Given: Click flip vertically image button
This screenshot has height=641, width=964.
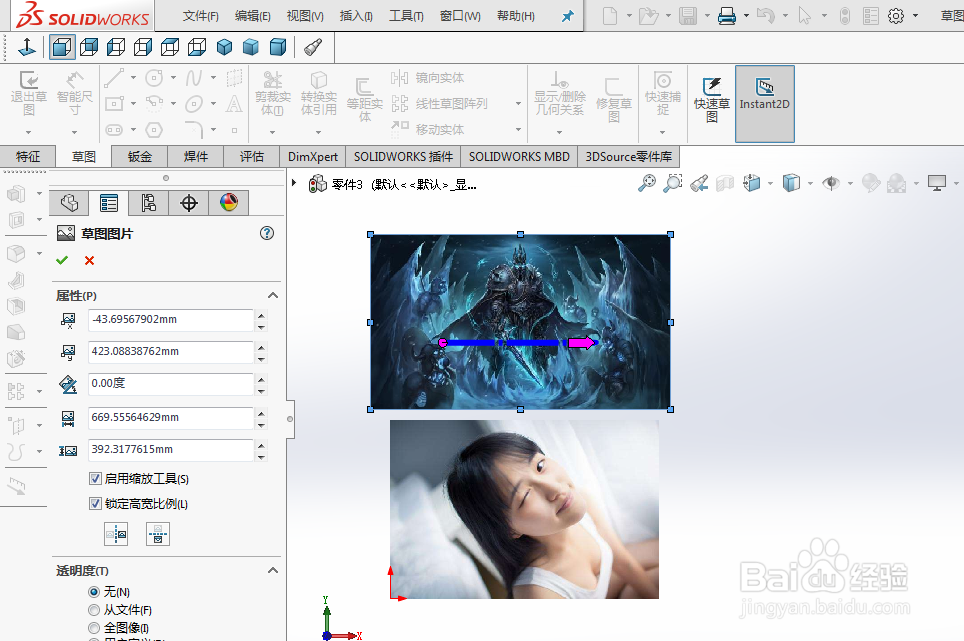Looking at the screenshot, I should tap(158, 534).
